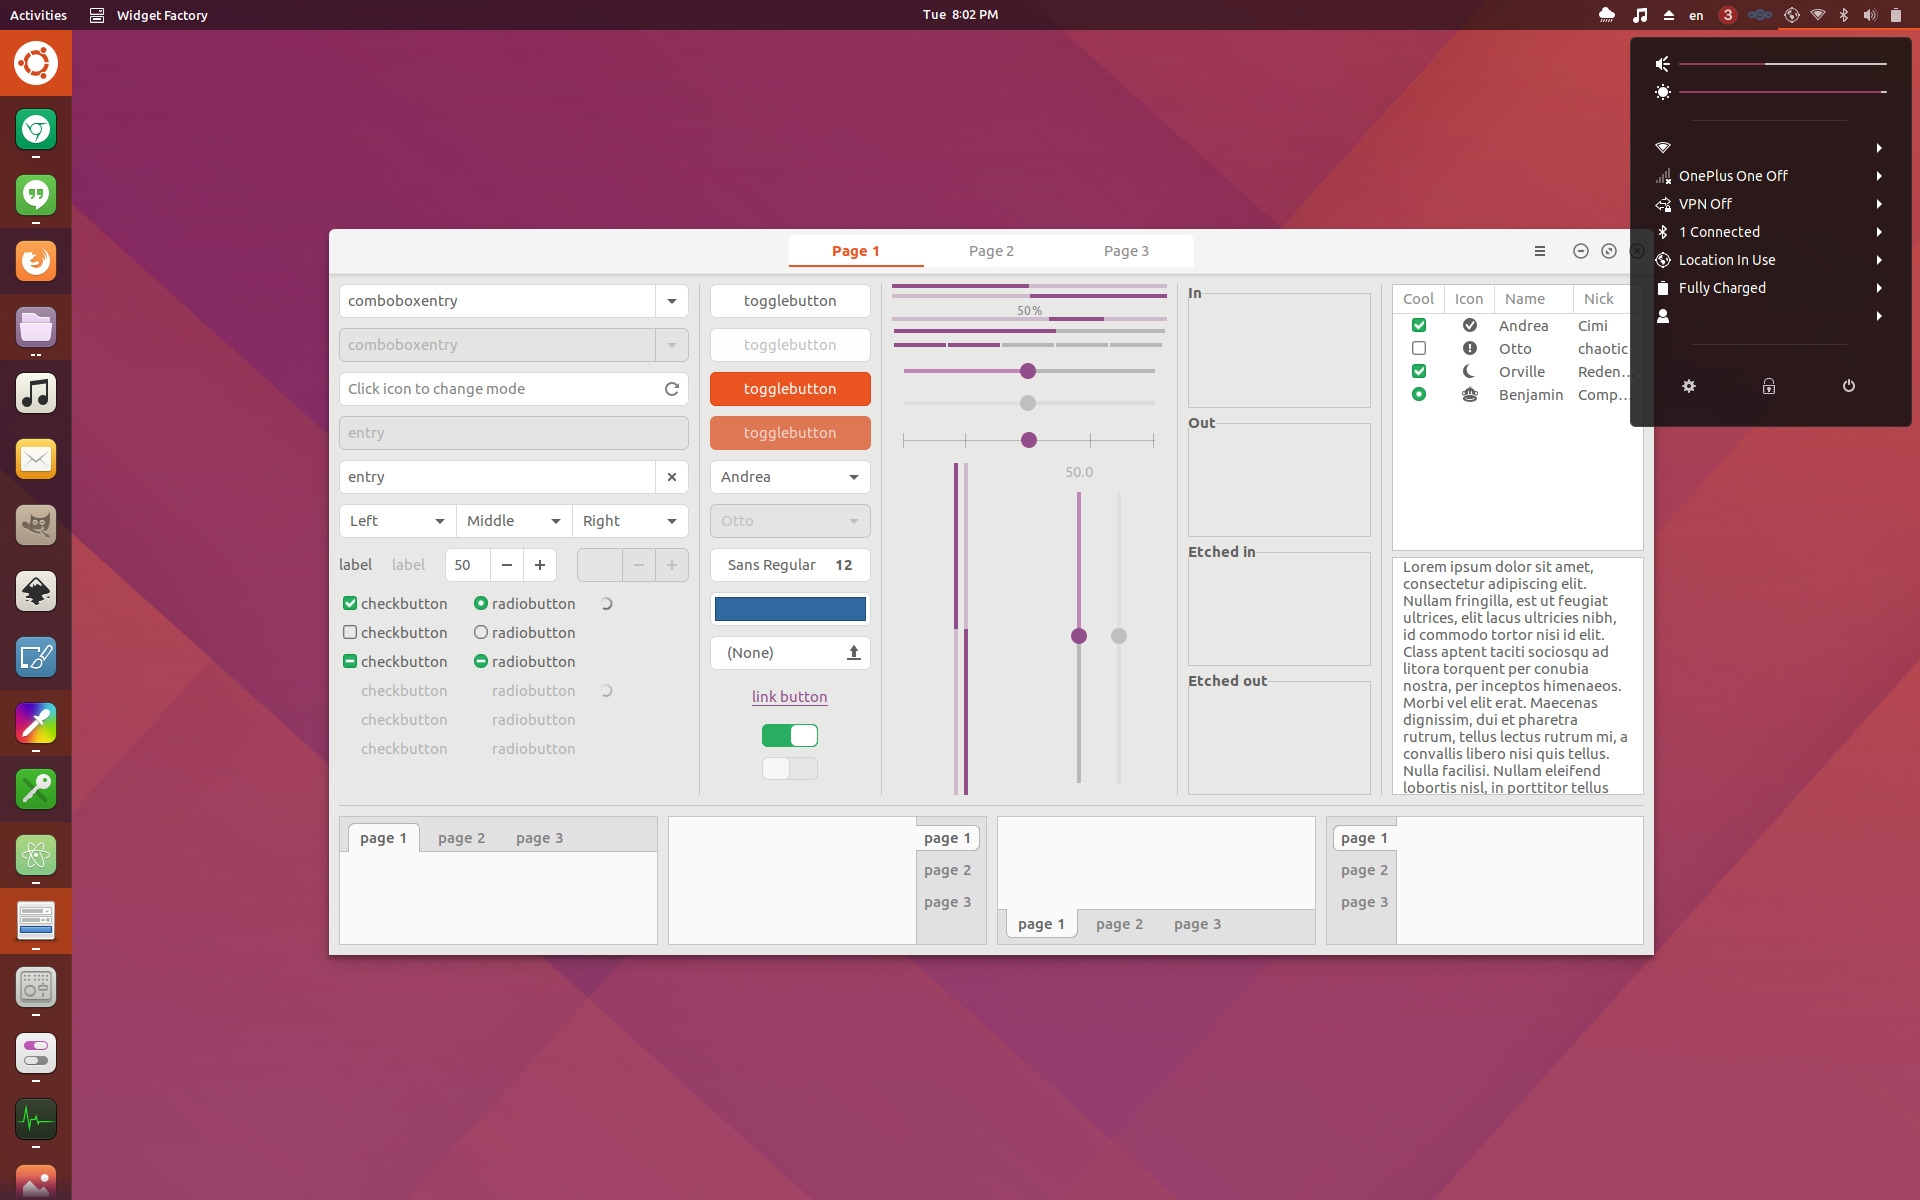
Task: Click the blue color chooser button
Action: point(790,609)
